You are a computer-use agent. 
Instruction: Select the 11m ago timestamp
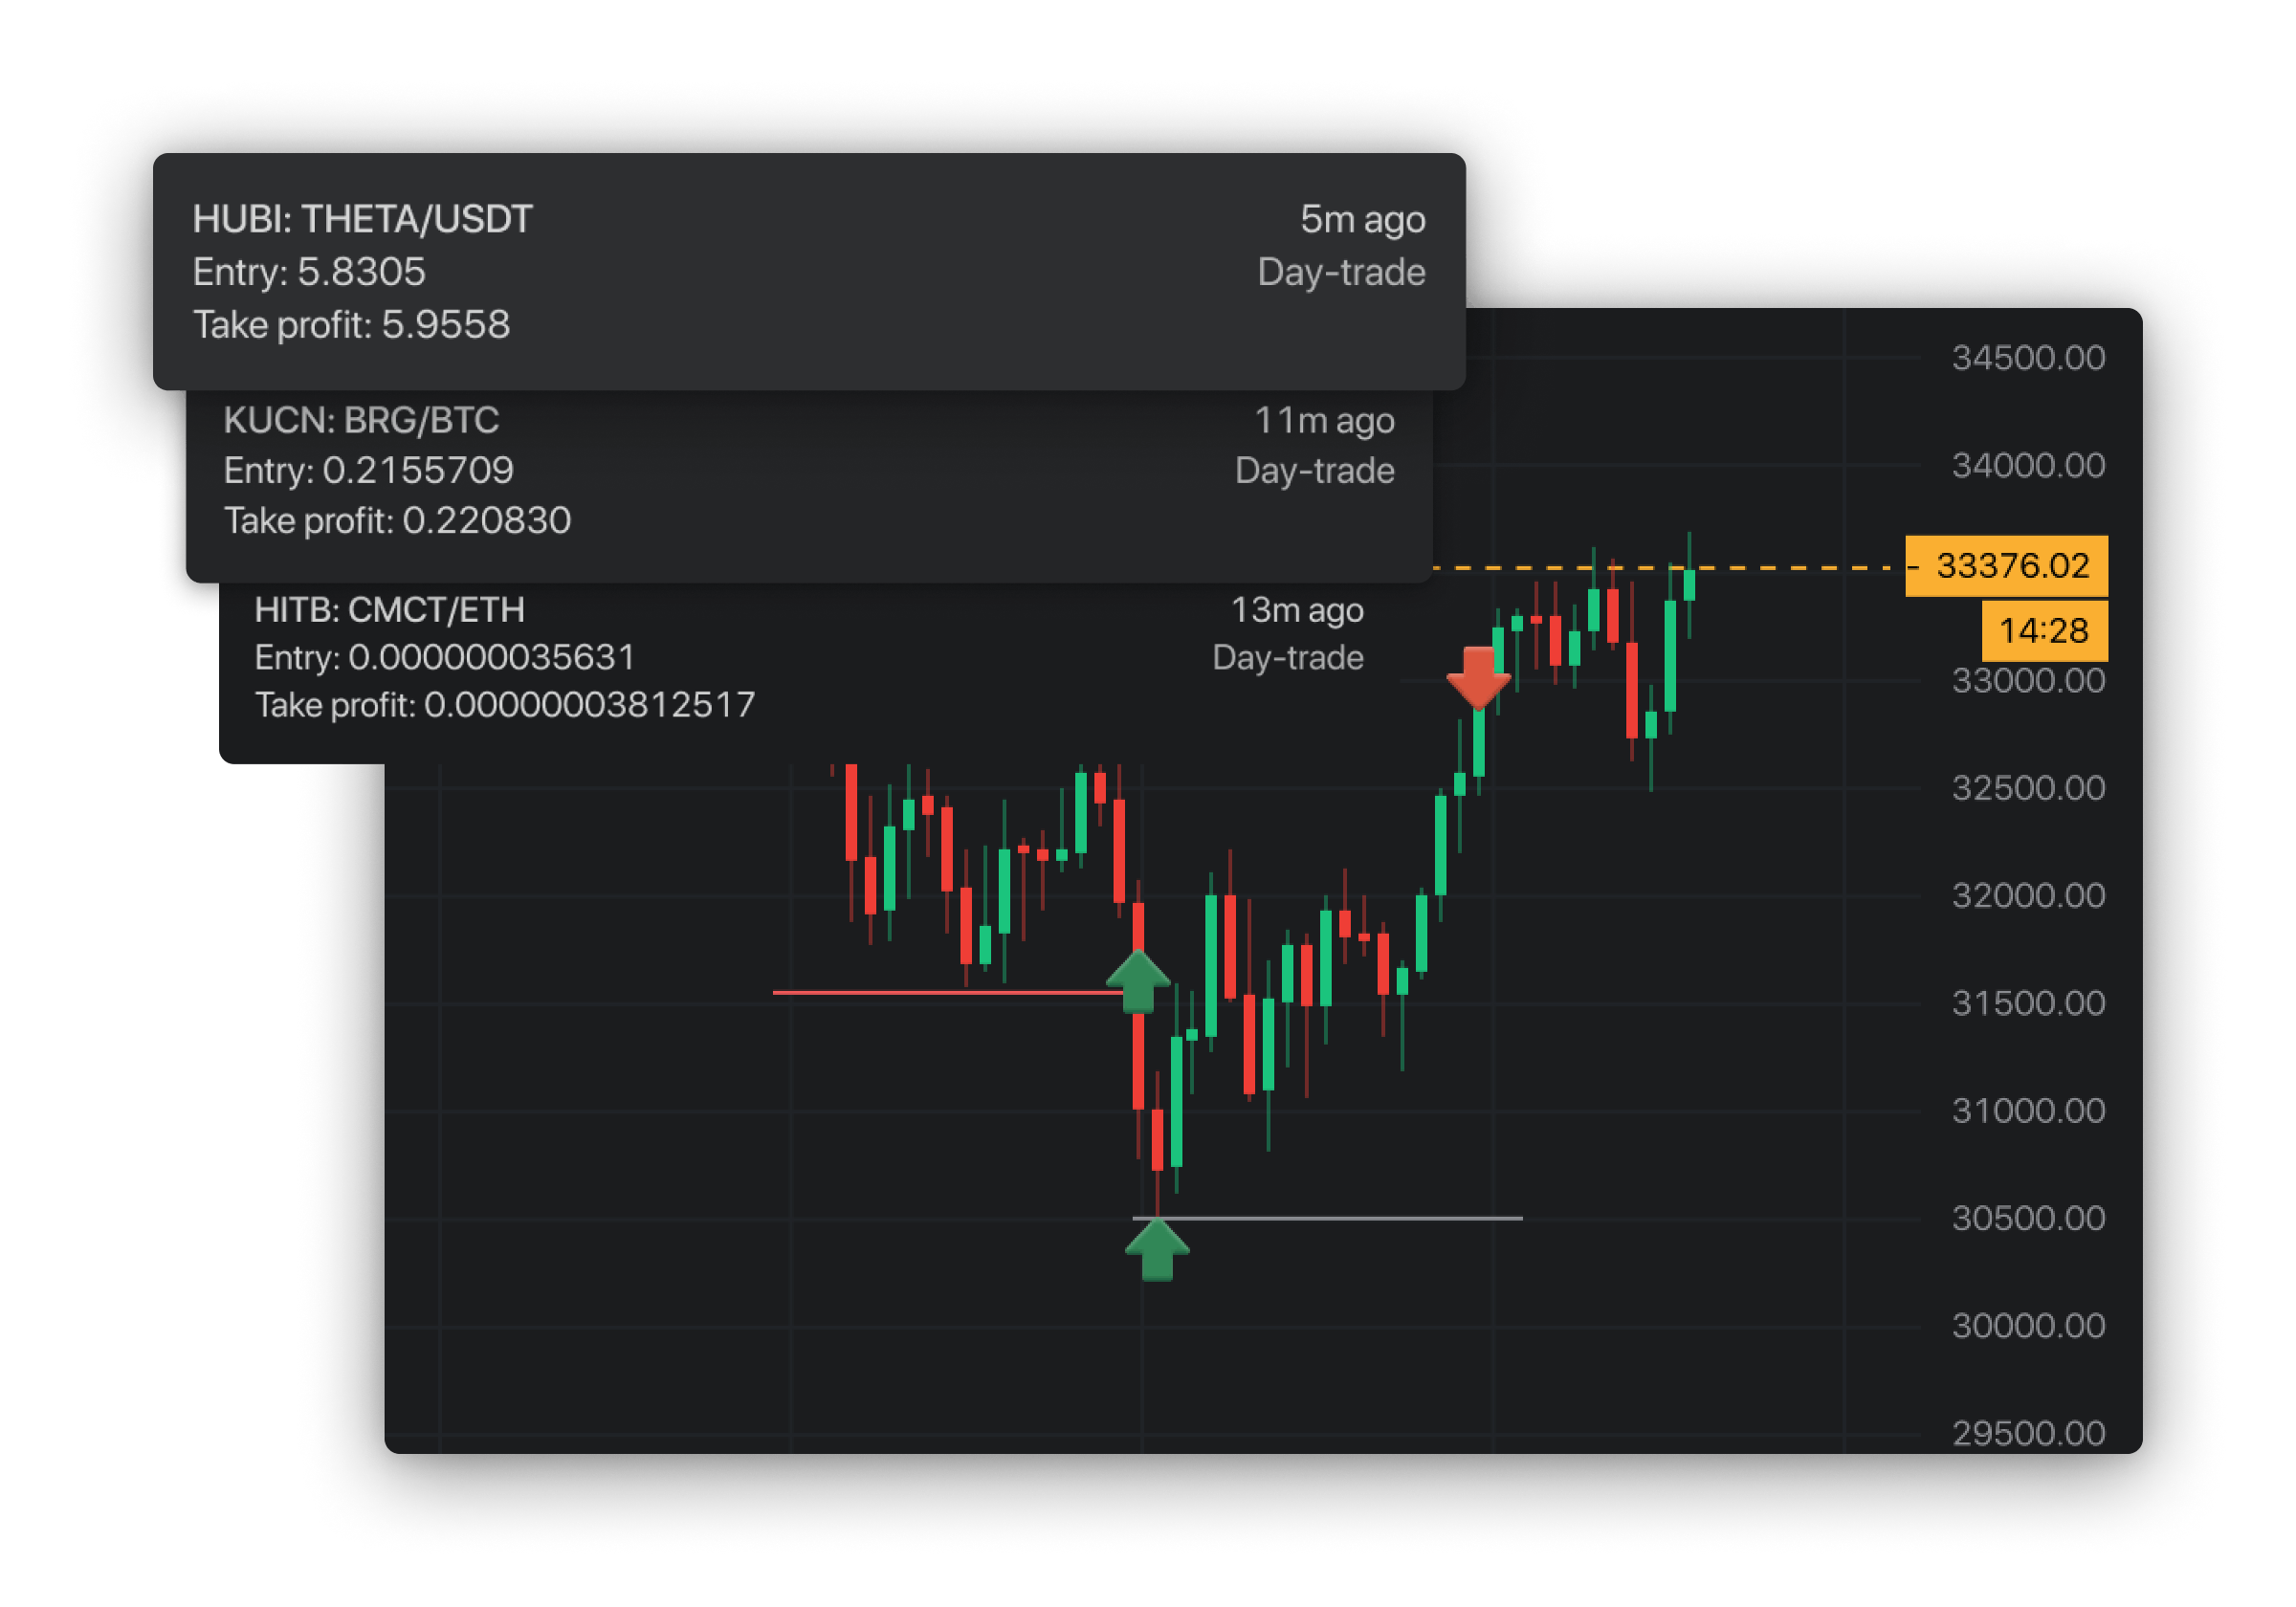pos(1324,420)
